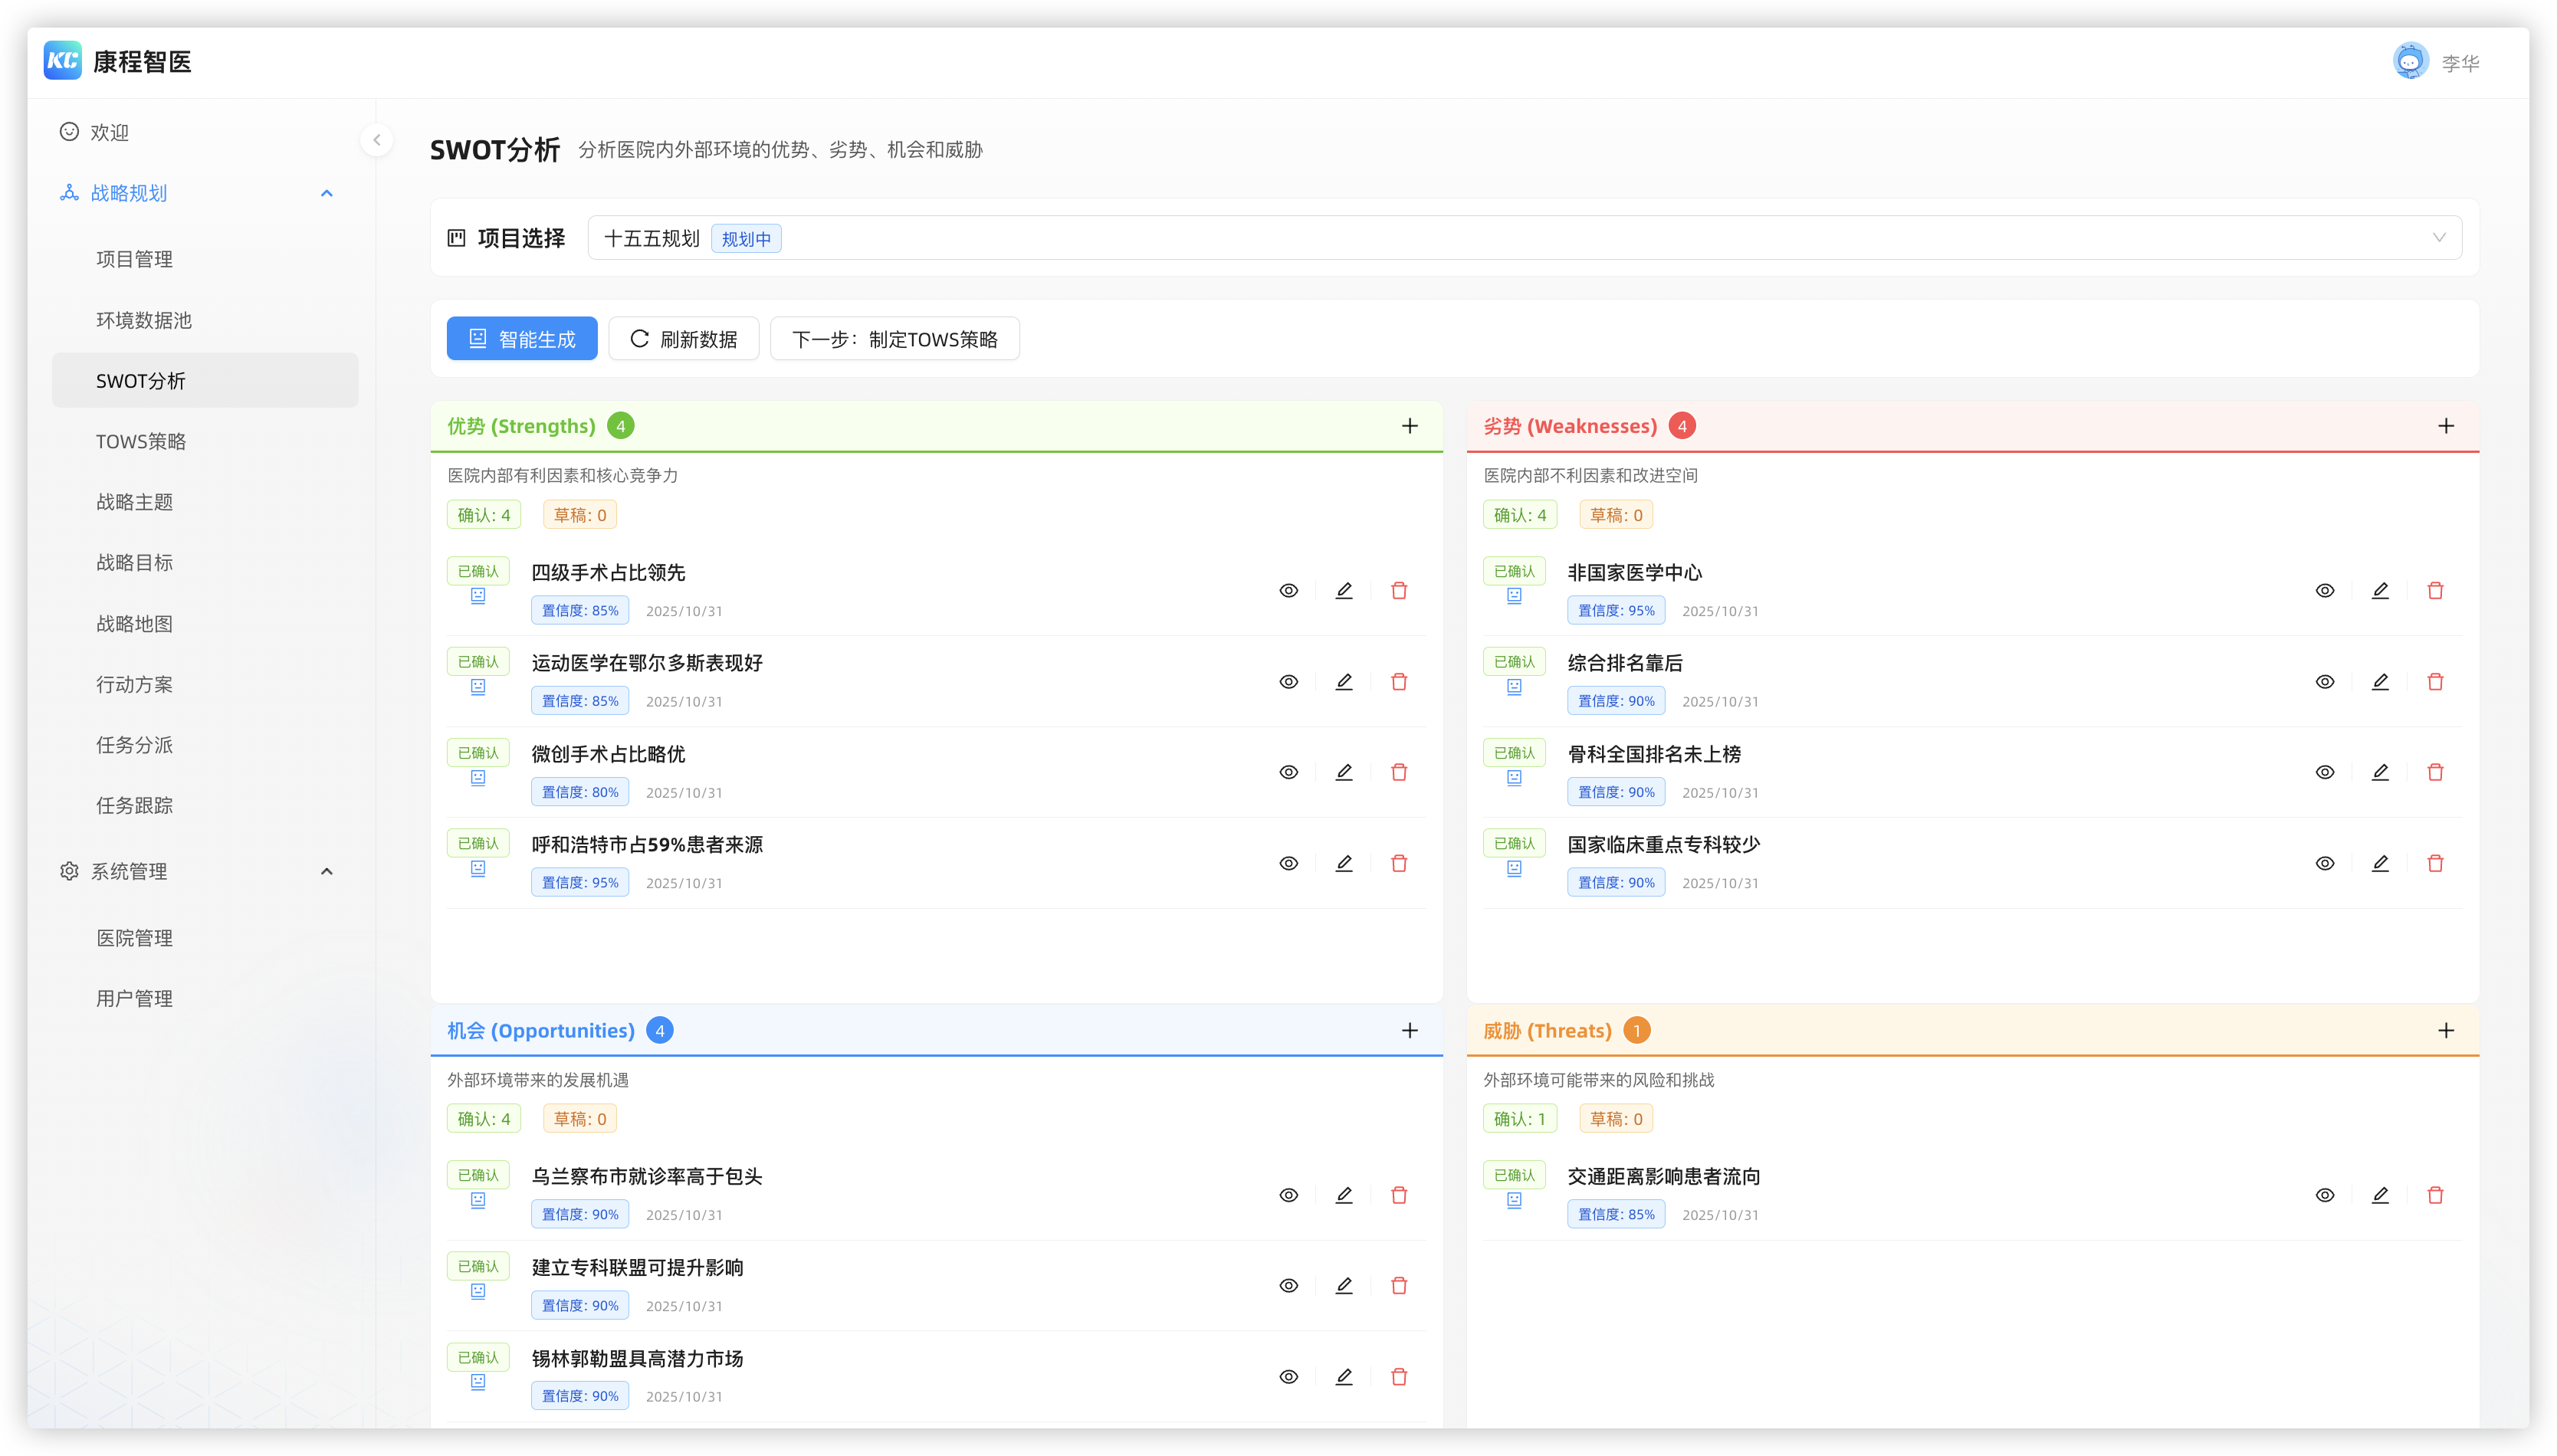Add a new Threats item

point(2446,1030)
